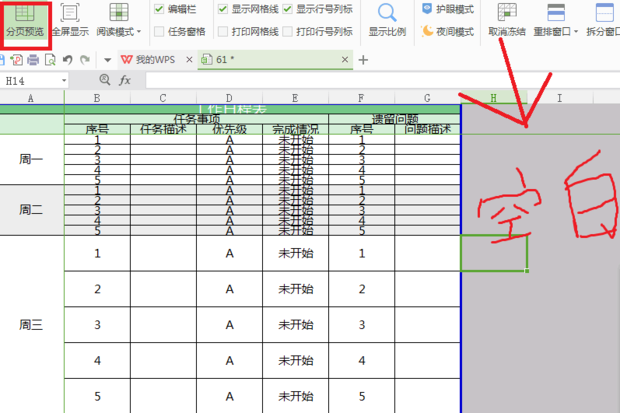The image size is (620, 413).
Task: Click unfreeze panes (取消冻结)
Action: click(507, 21)
